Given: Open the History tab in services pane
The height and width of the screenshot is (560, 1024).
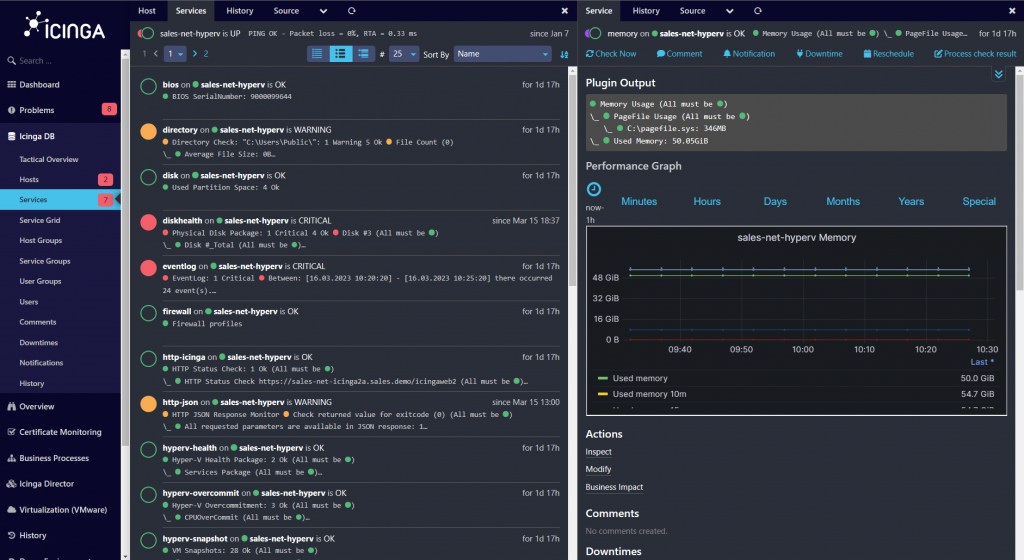Looking at the screenshot, I should pos(240,10).
